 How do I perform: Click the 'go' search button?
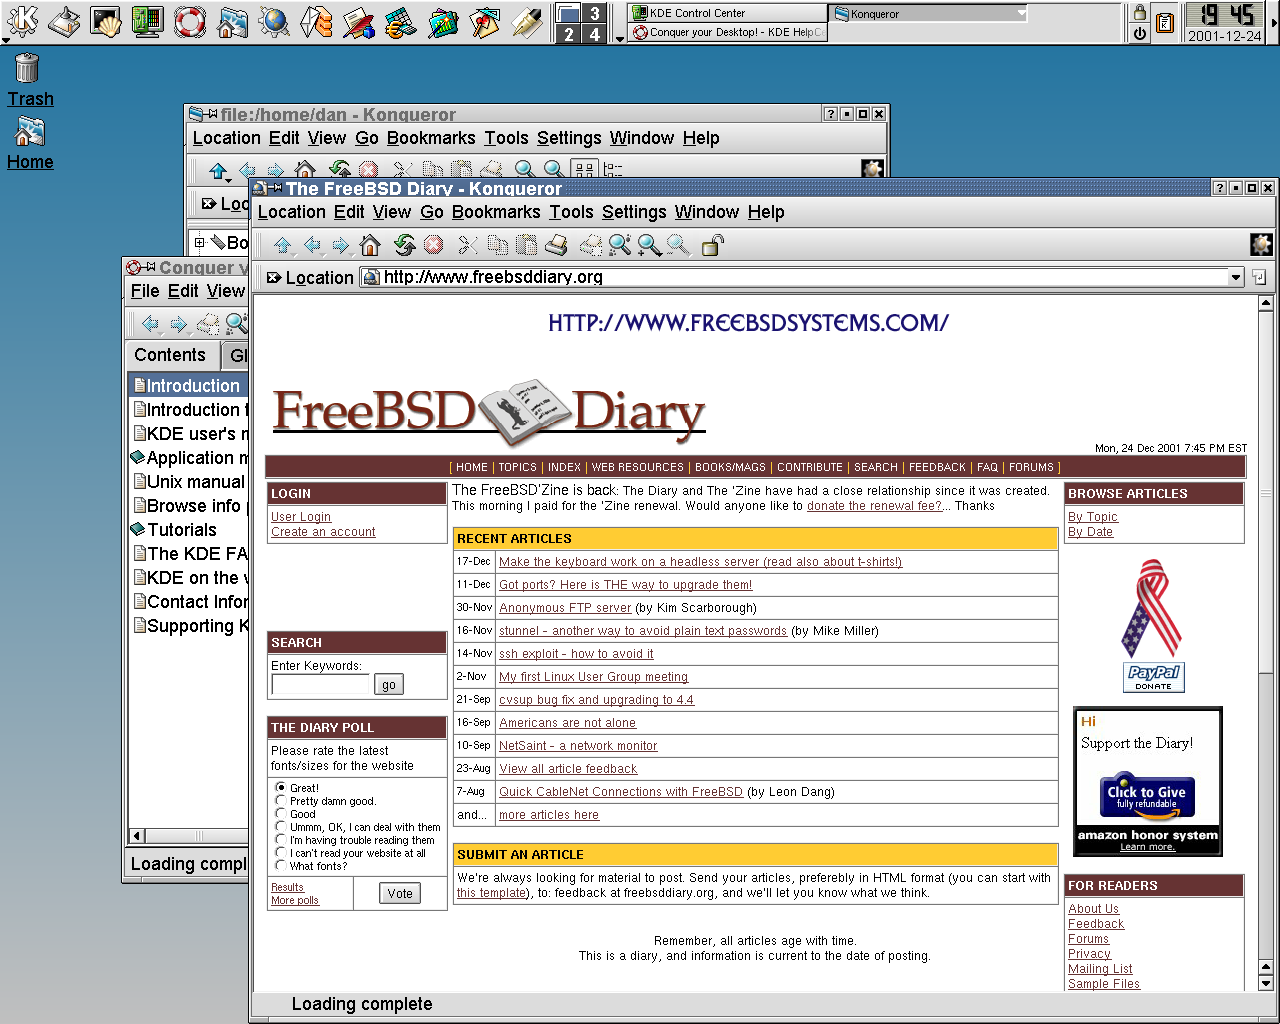(x=388, y=685)
